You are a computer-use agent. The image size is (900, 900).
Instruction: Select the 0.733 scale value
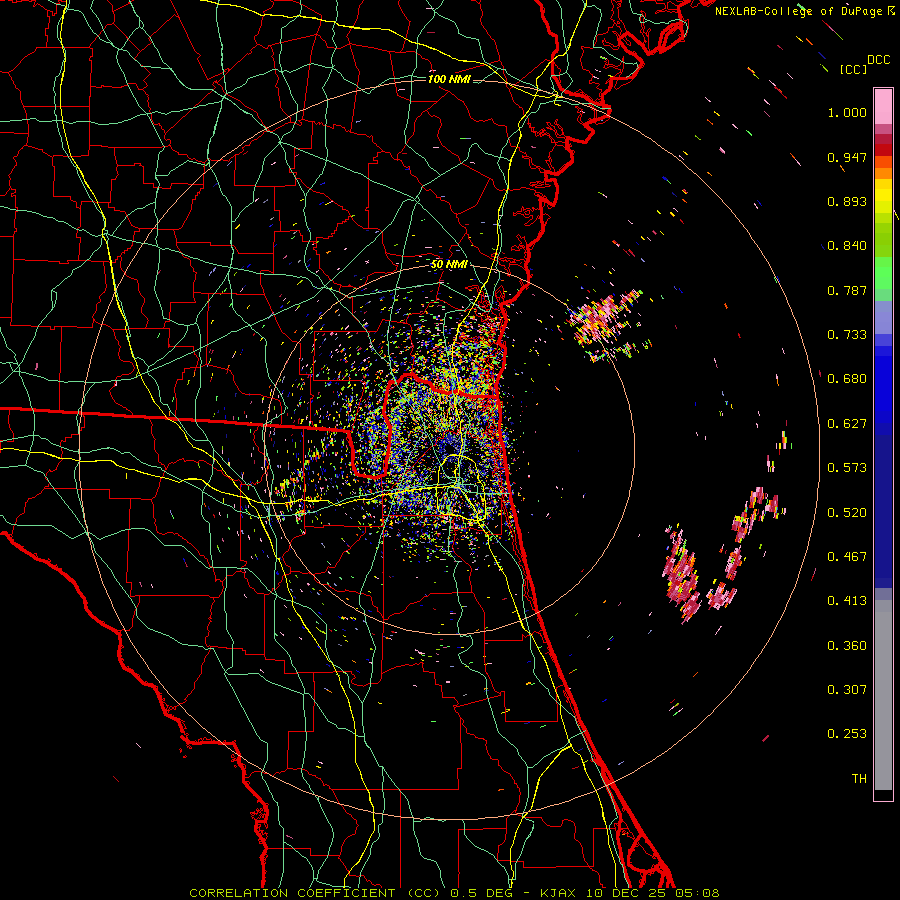pyautogui.click(x=847, y=335)
